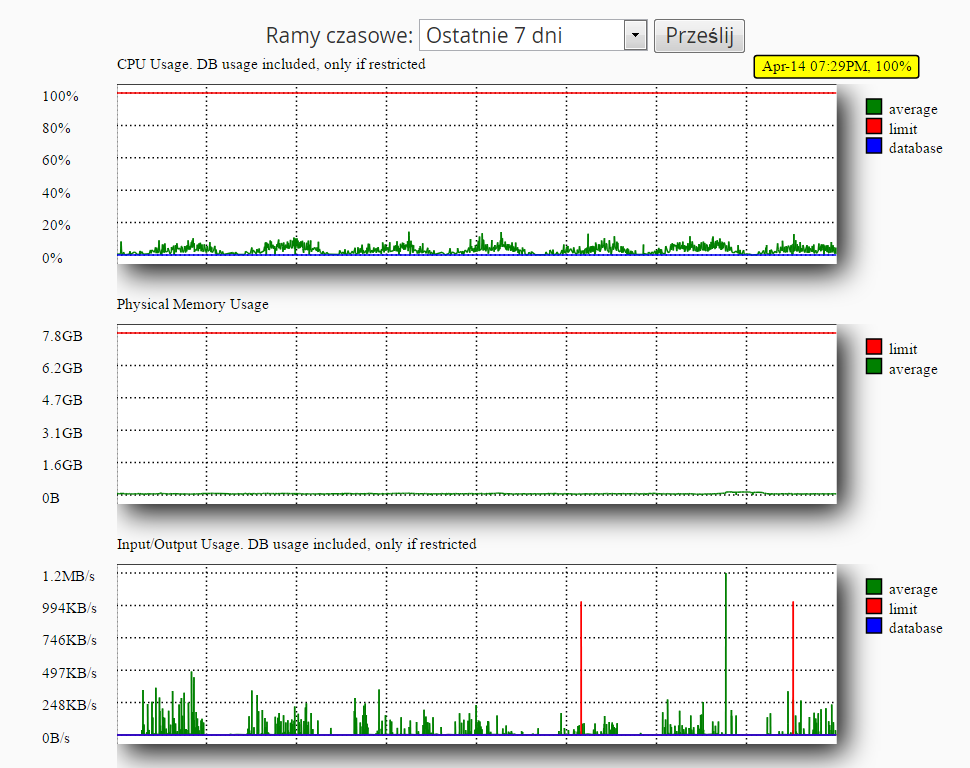The width and height of the screenshot is (970, 768).
Task: Click the green average swatch in Memory legend
Action: [873, 366]
